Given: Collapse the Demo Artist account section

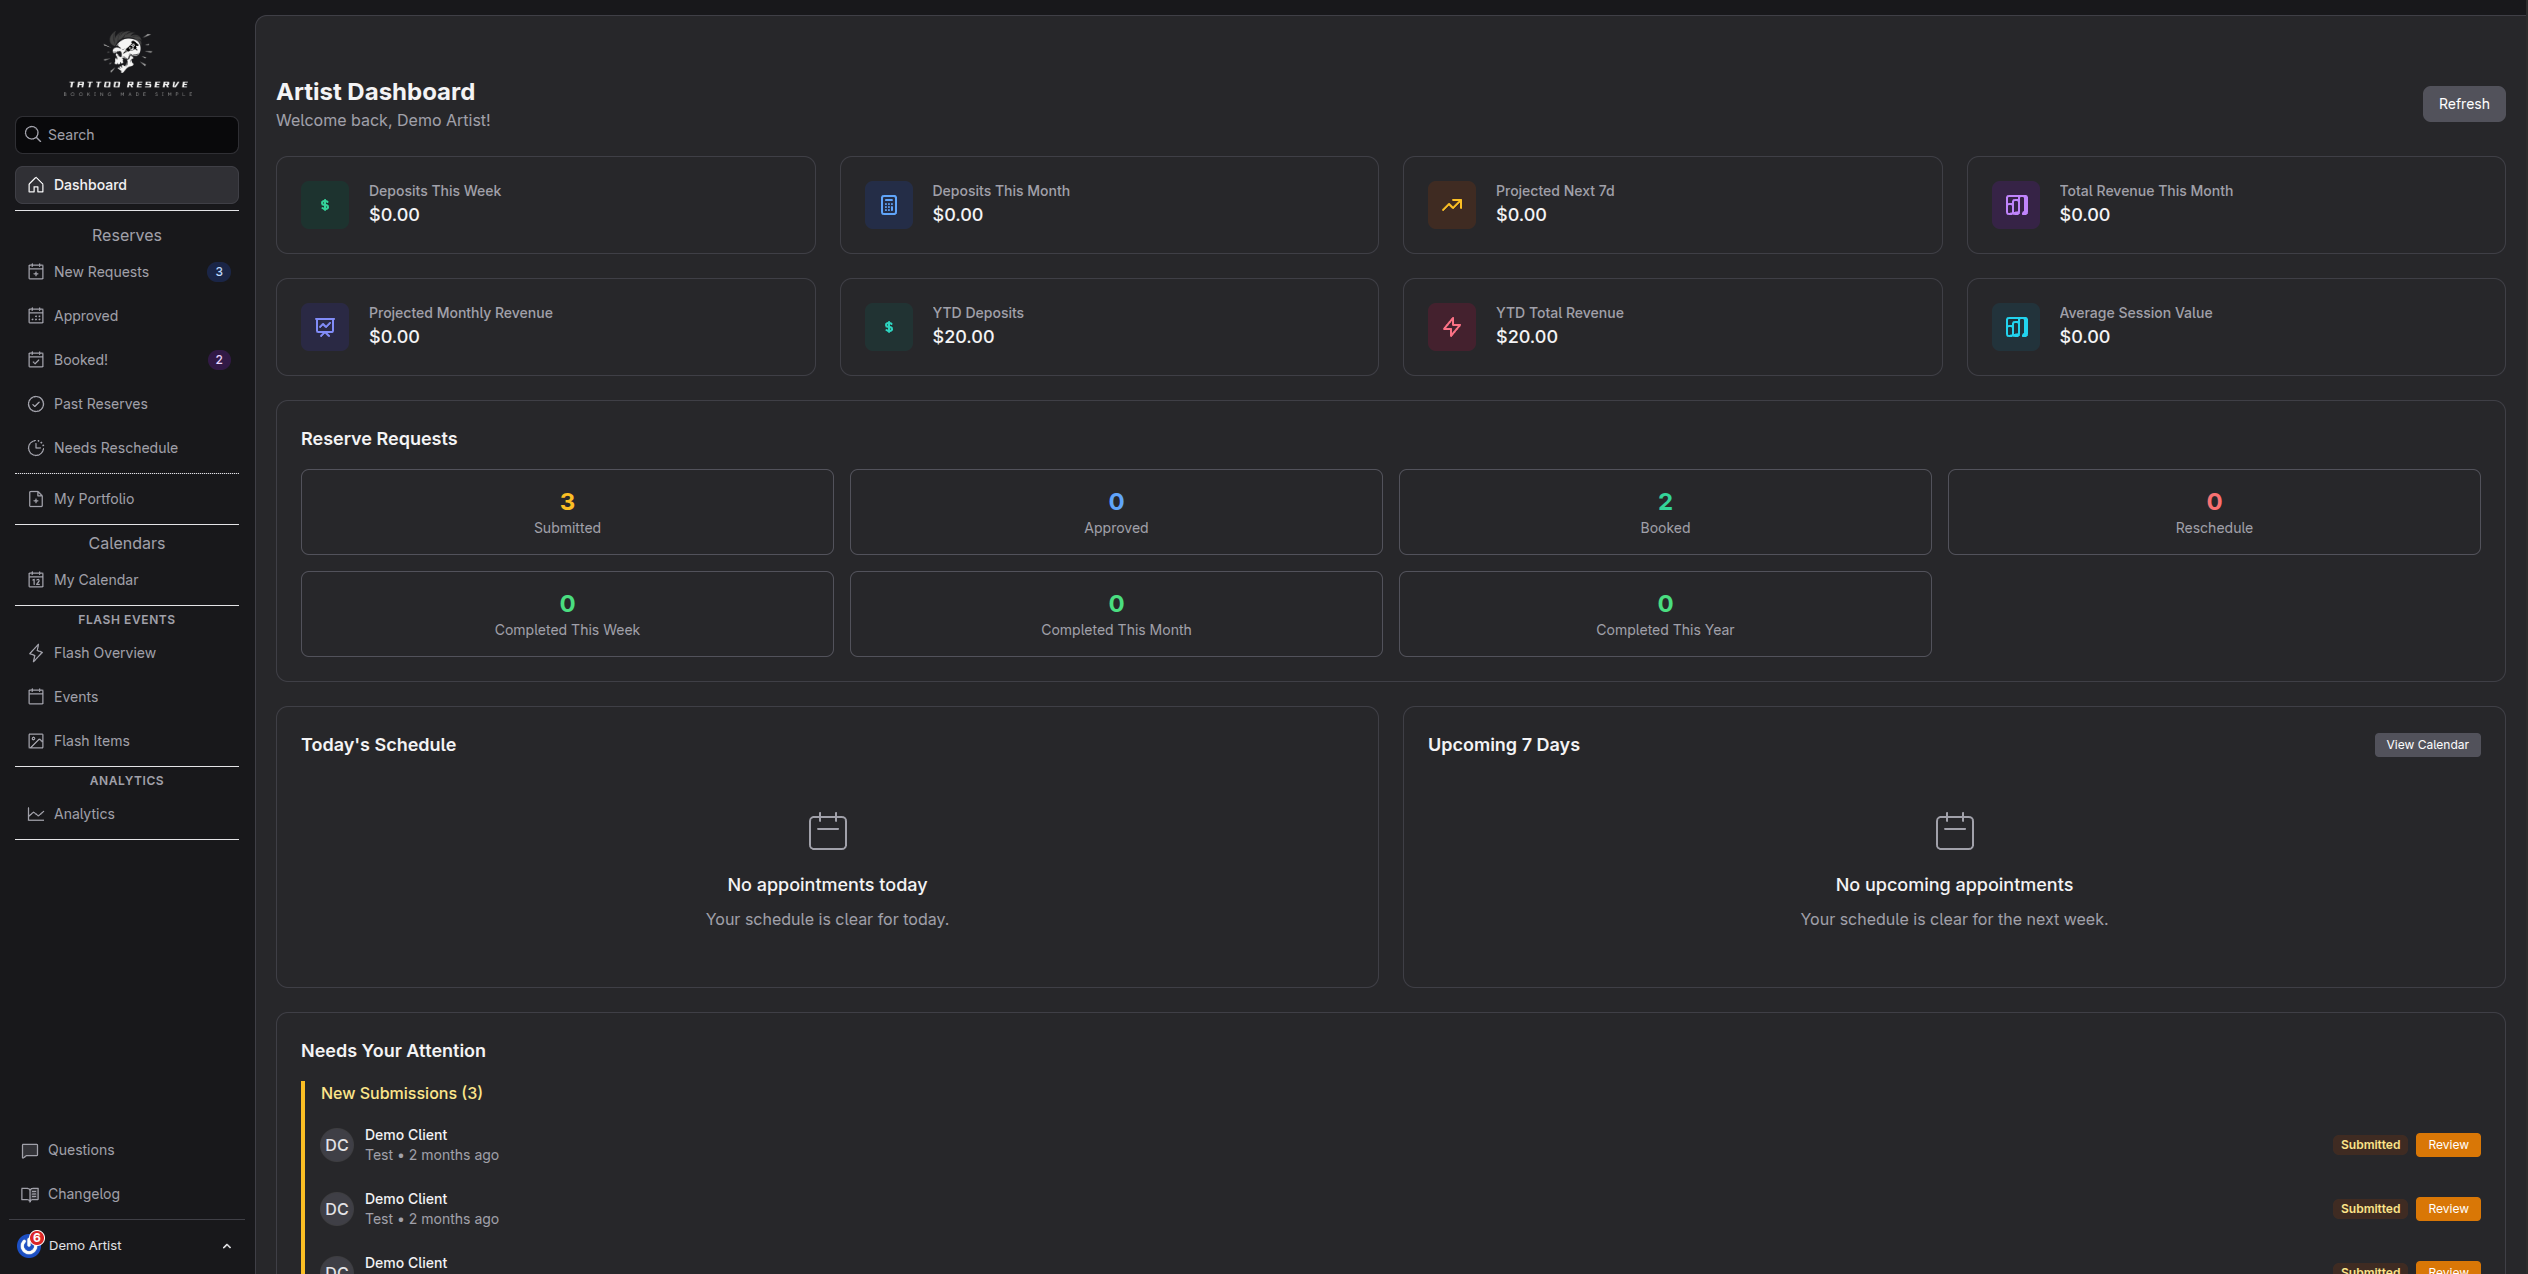Looking at the screenshot, I should (225, 1245).
